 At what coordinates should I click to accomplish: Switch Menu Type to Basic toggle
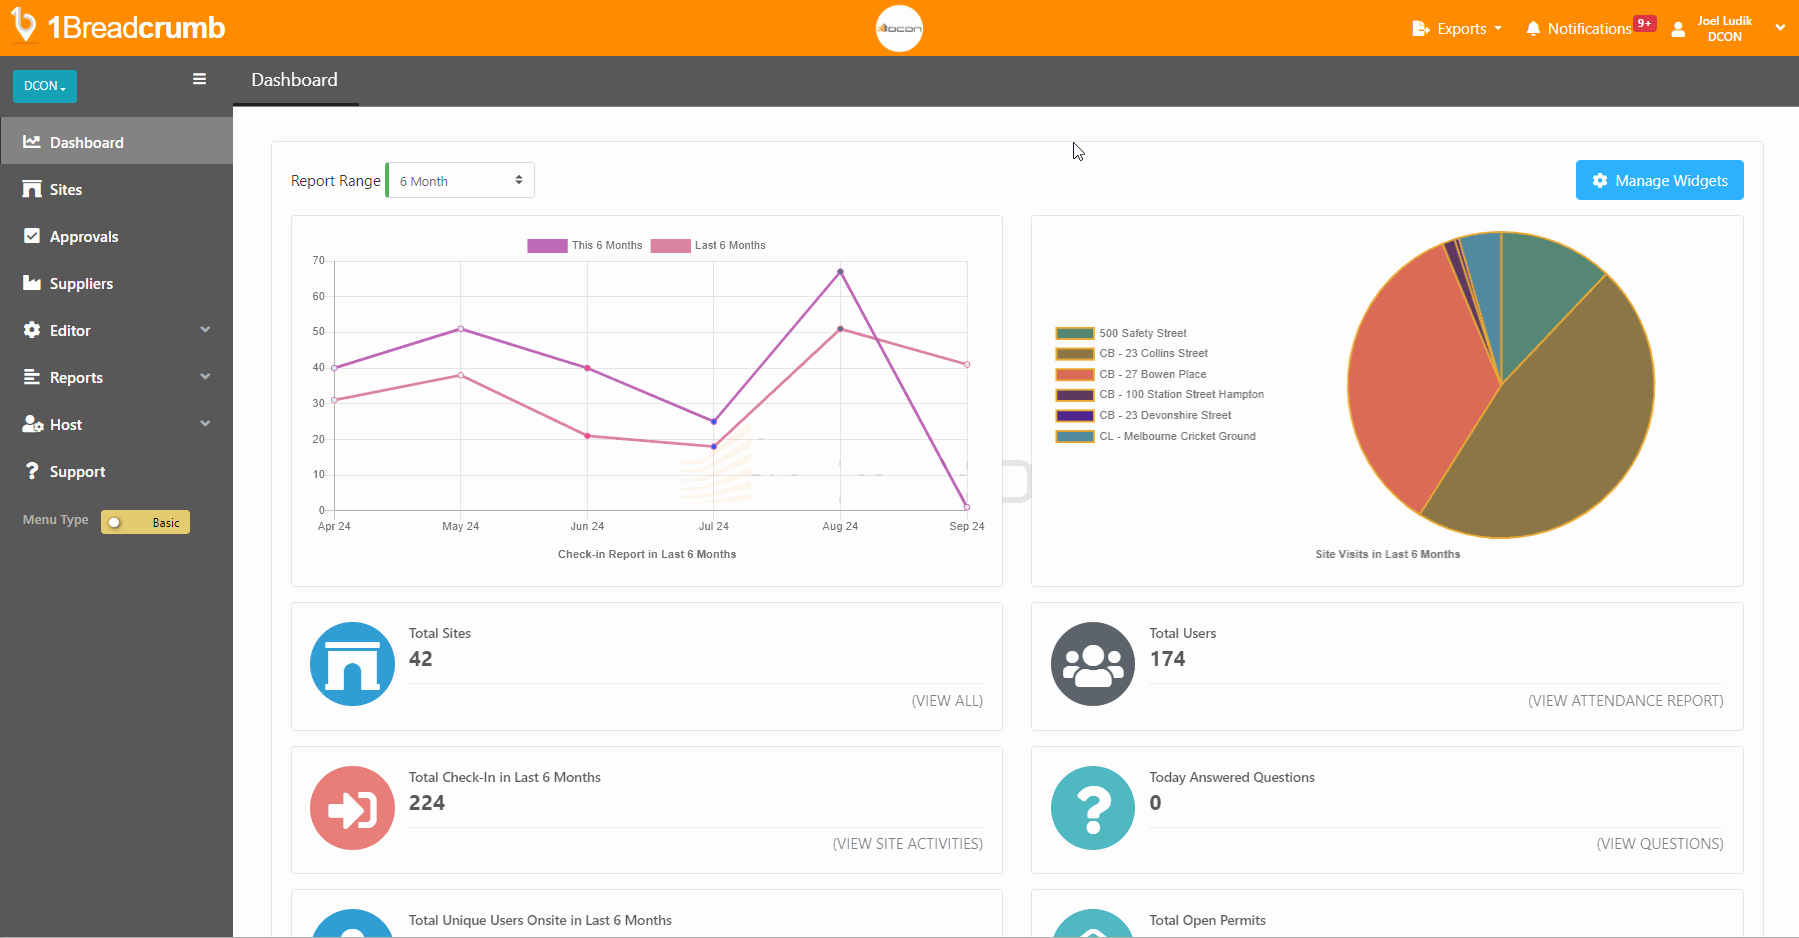click(x=144, y=521)
